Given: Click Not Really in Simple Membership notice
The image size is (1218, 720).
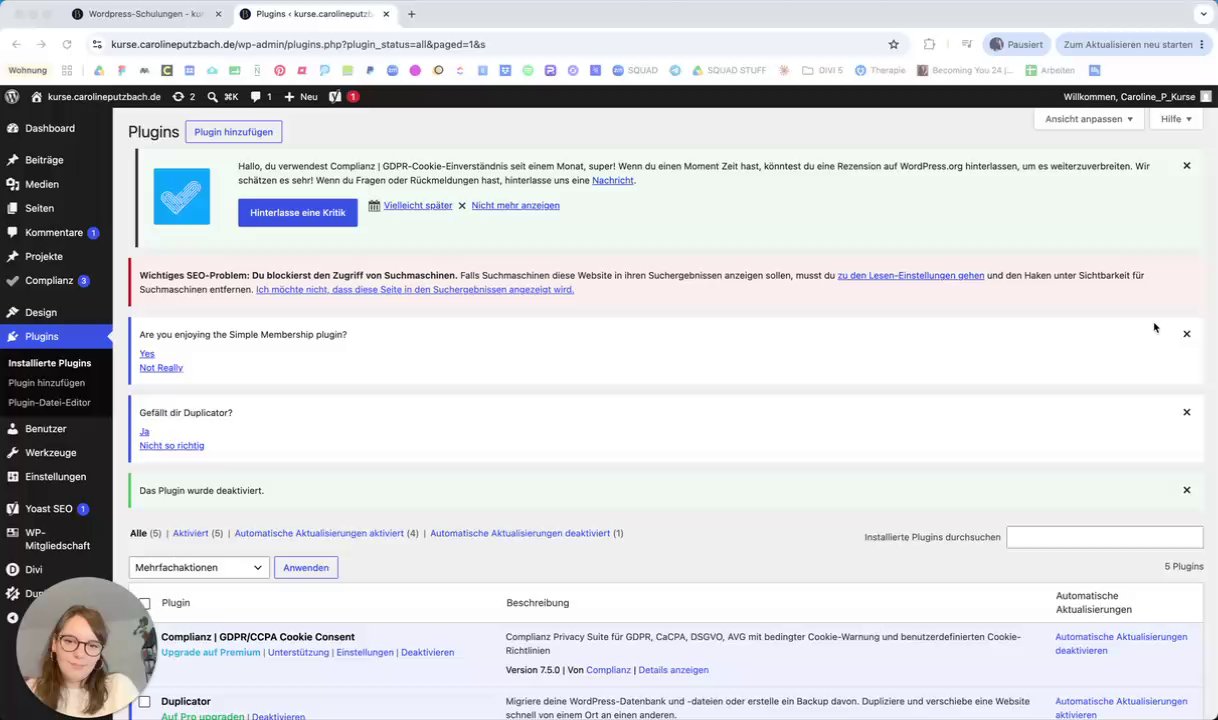Looking at the screenshot, I should point(161,368).
